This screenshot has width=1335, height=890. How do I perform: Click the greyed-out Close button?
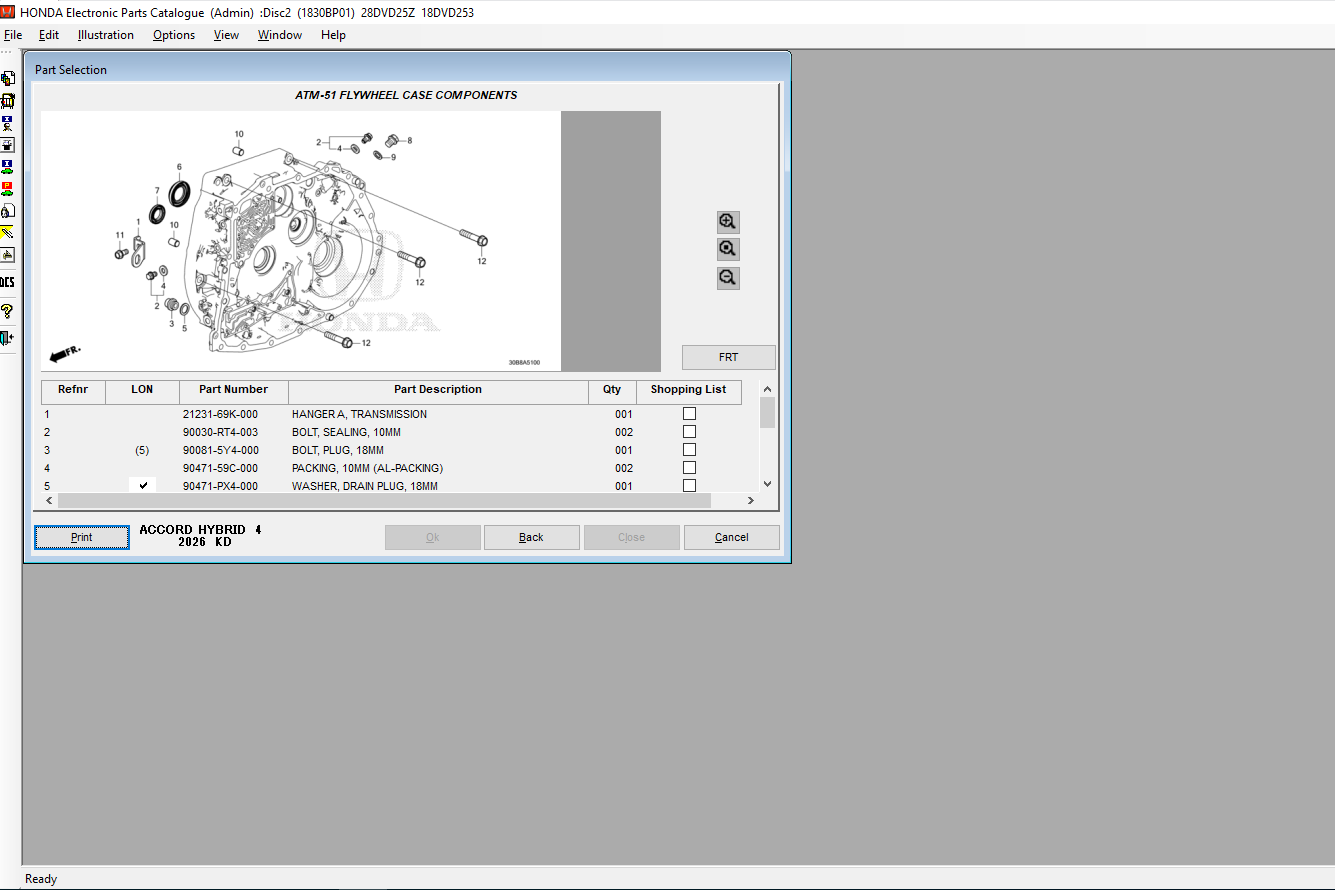point(631,537)
